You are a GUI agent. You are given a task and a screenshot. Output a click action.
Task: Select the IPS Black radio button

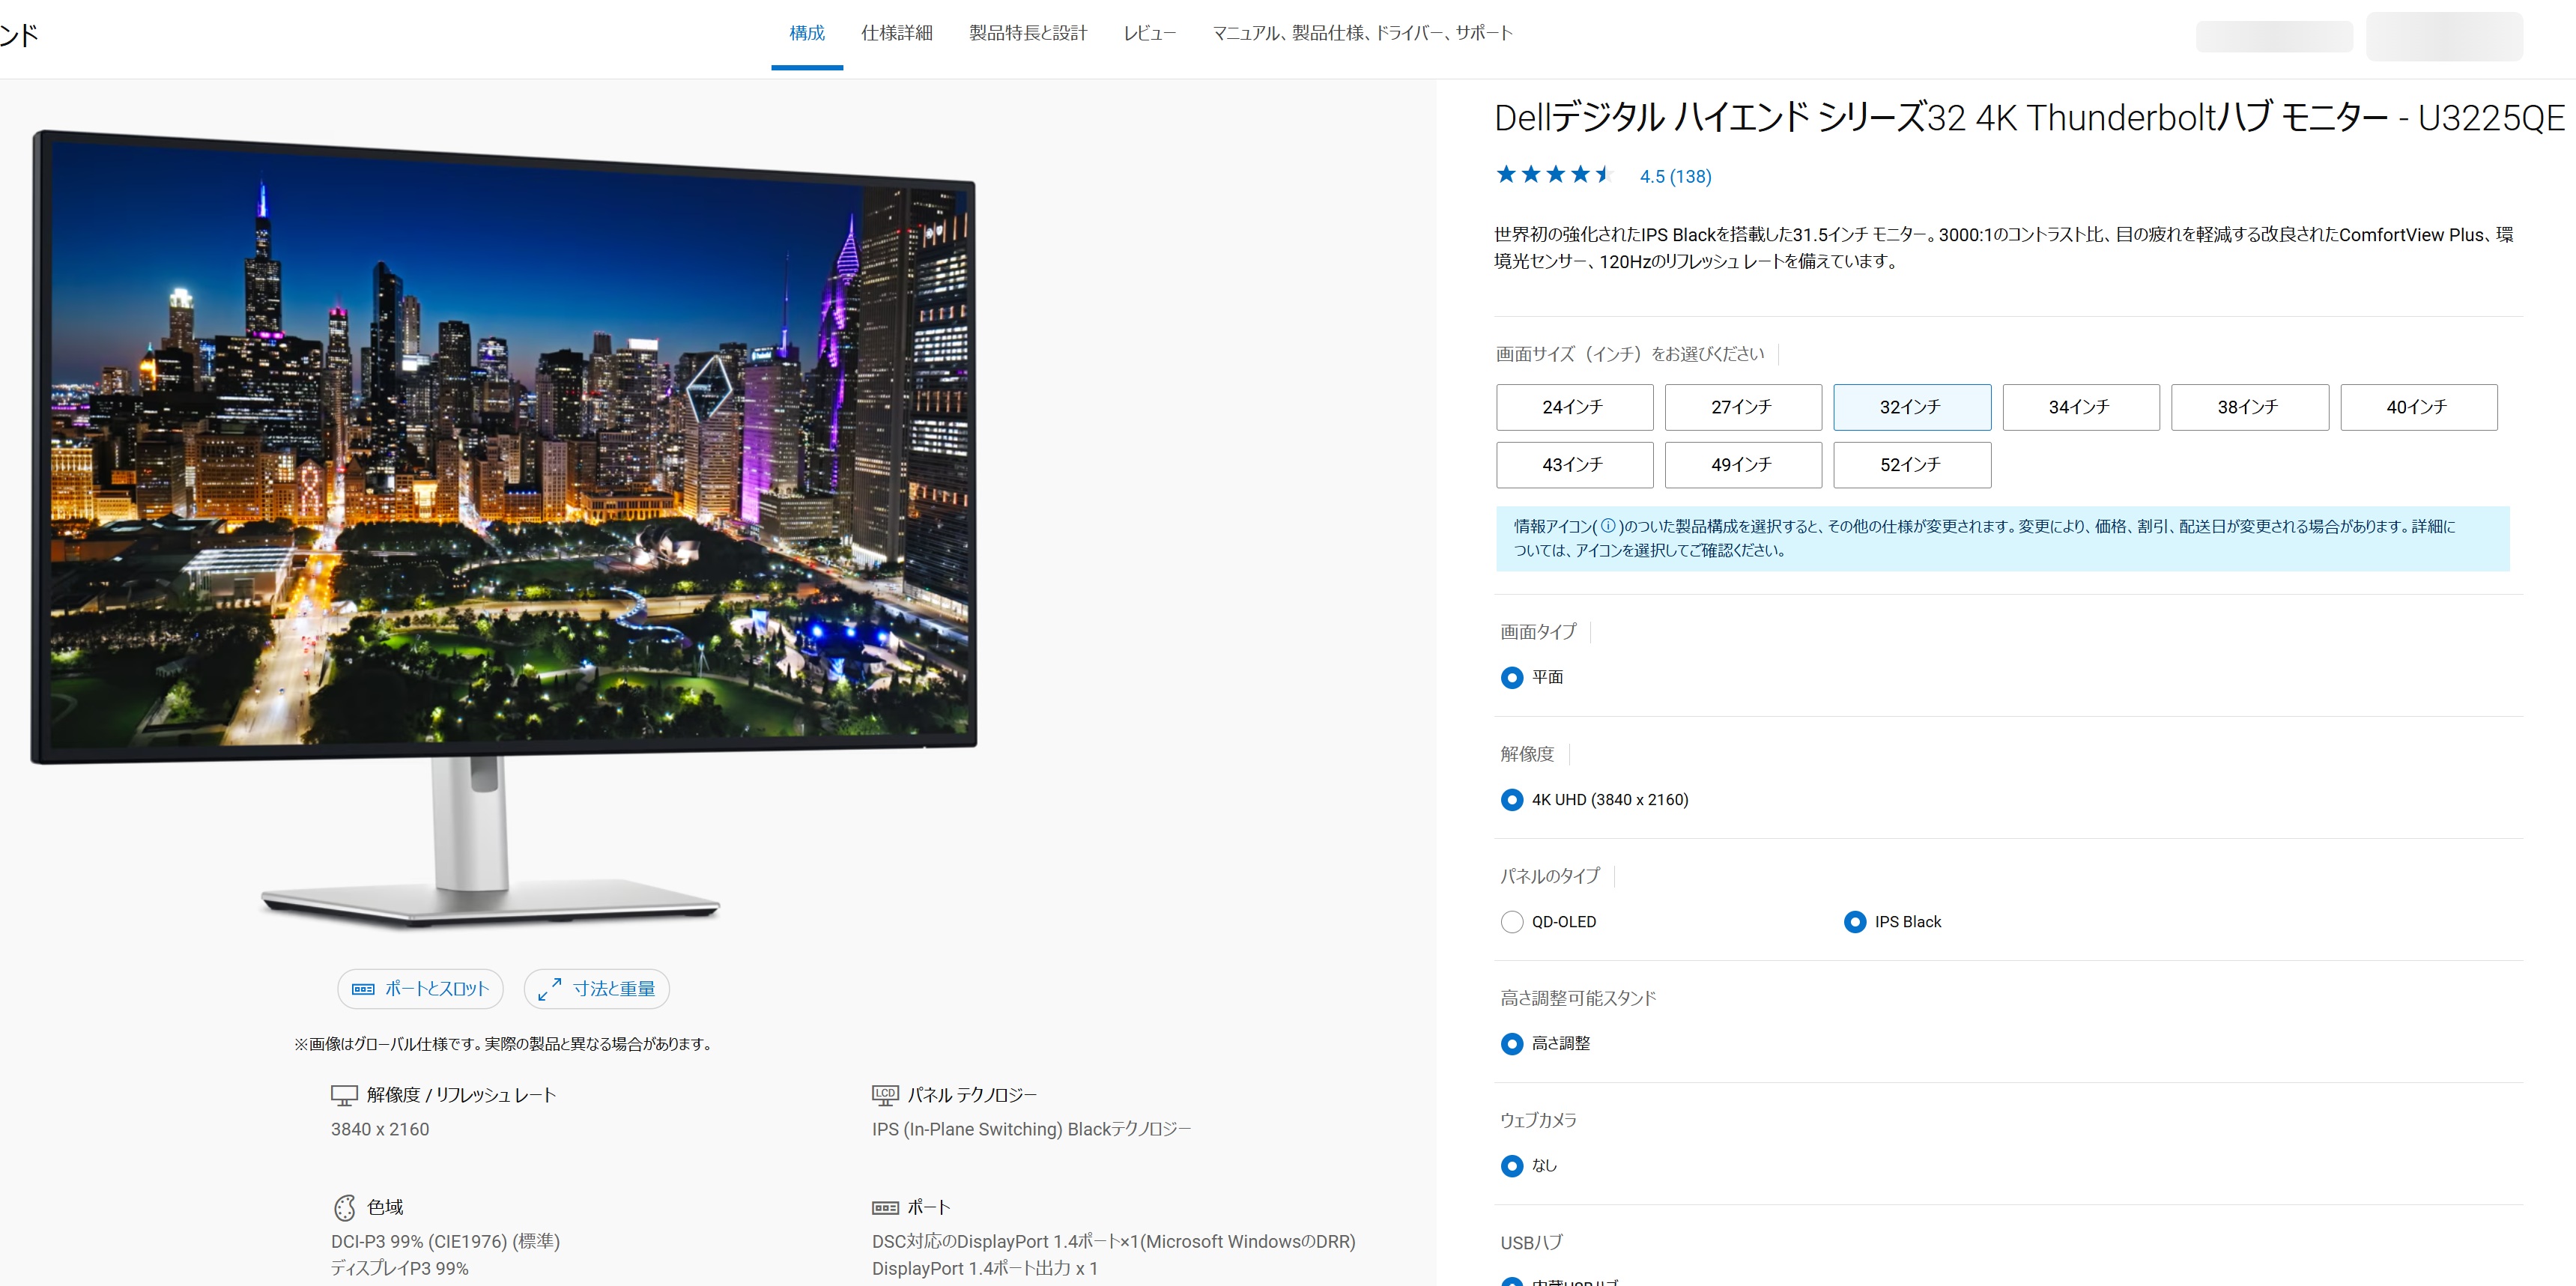[1854, 922]
